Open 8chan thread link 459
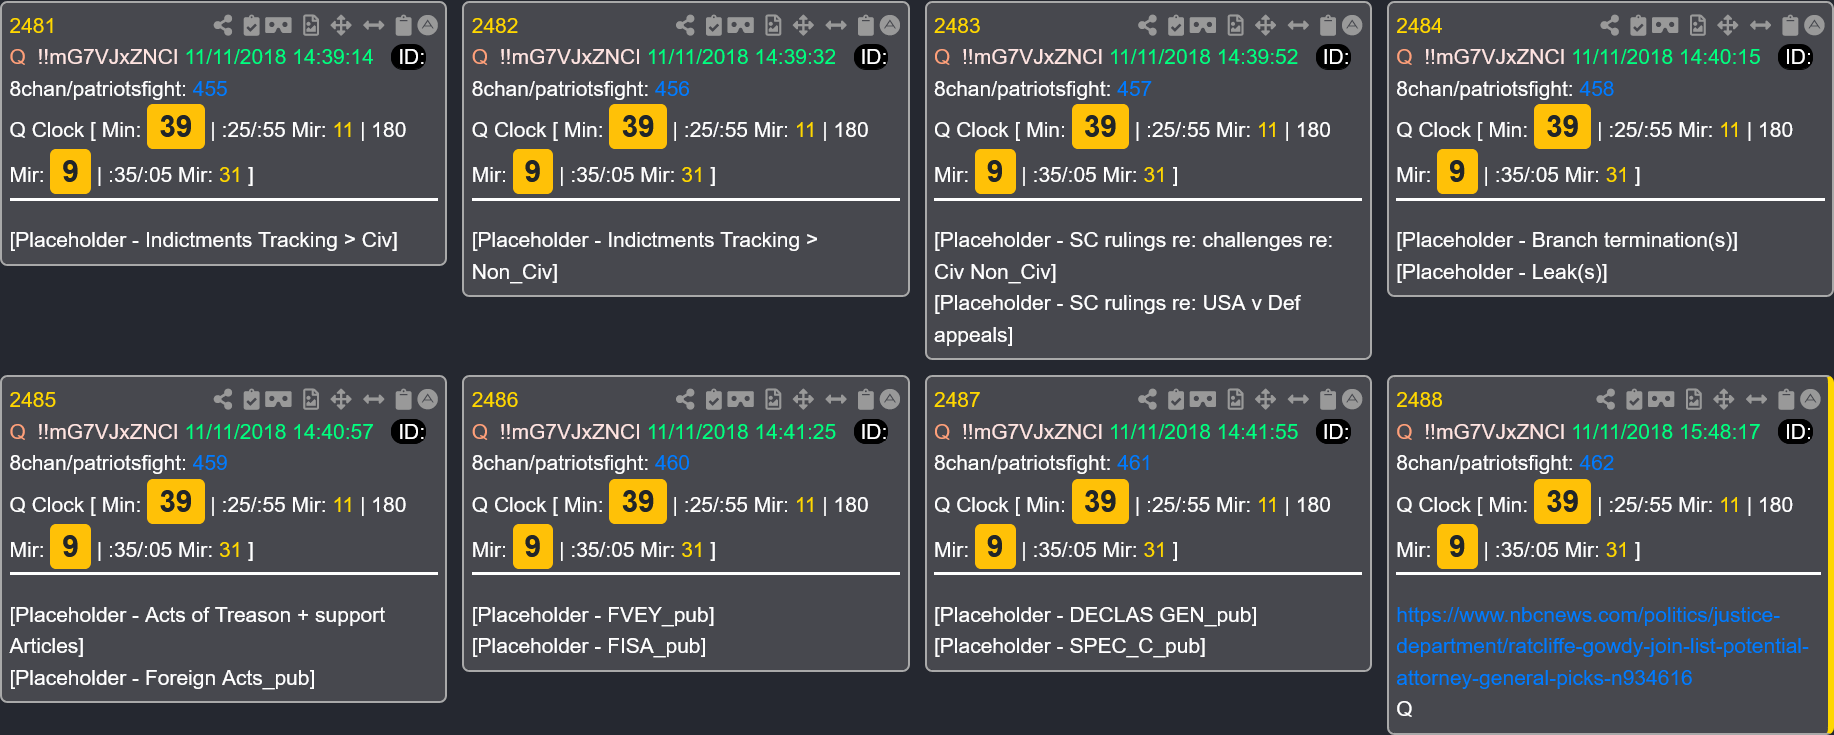Image resolution: width=1834 pixels, height=735 pixels. (210, 463)
